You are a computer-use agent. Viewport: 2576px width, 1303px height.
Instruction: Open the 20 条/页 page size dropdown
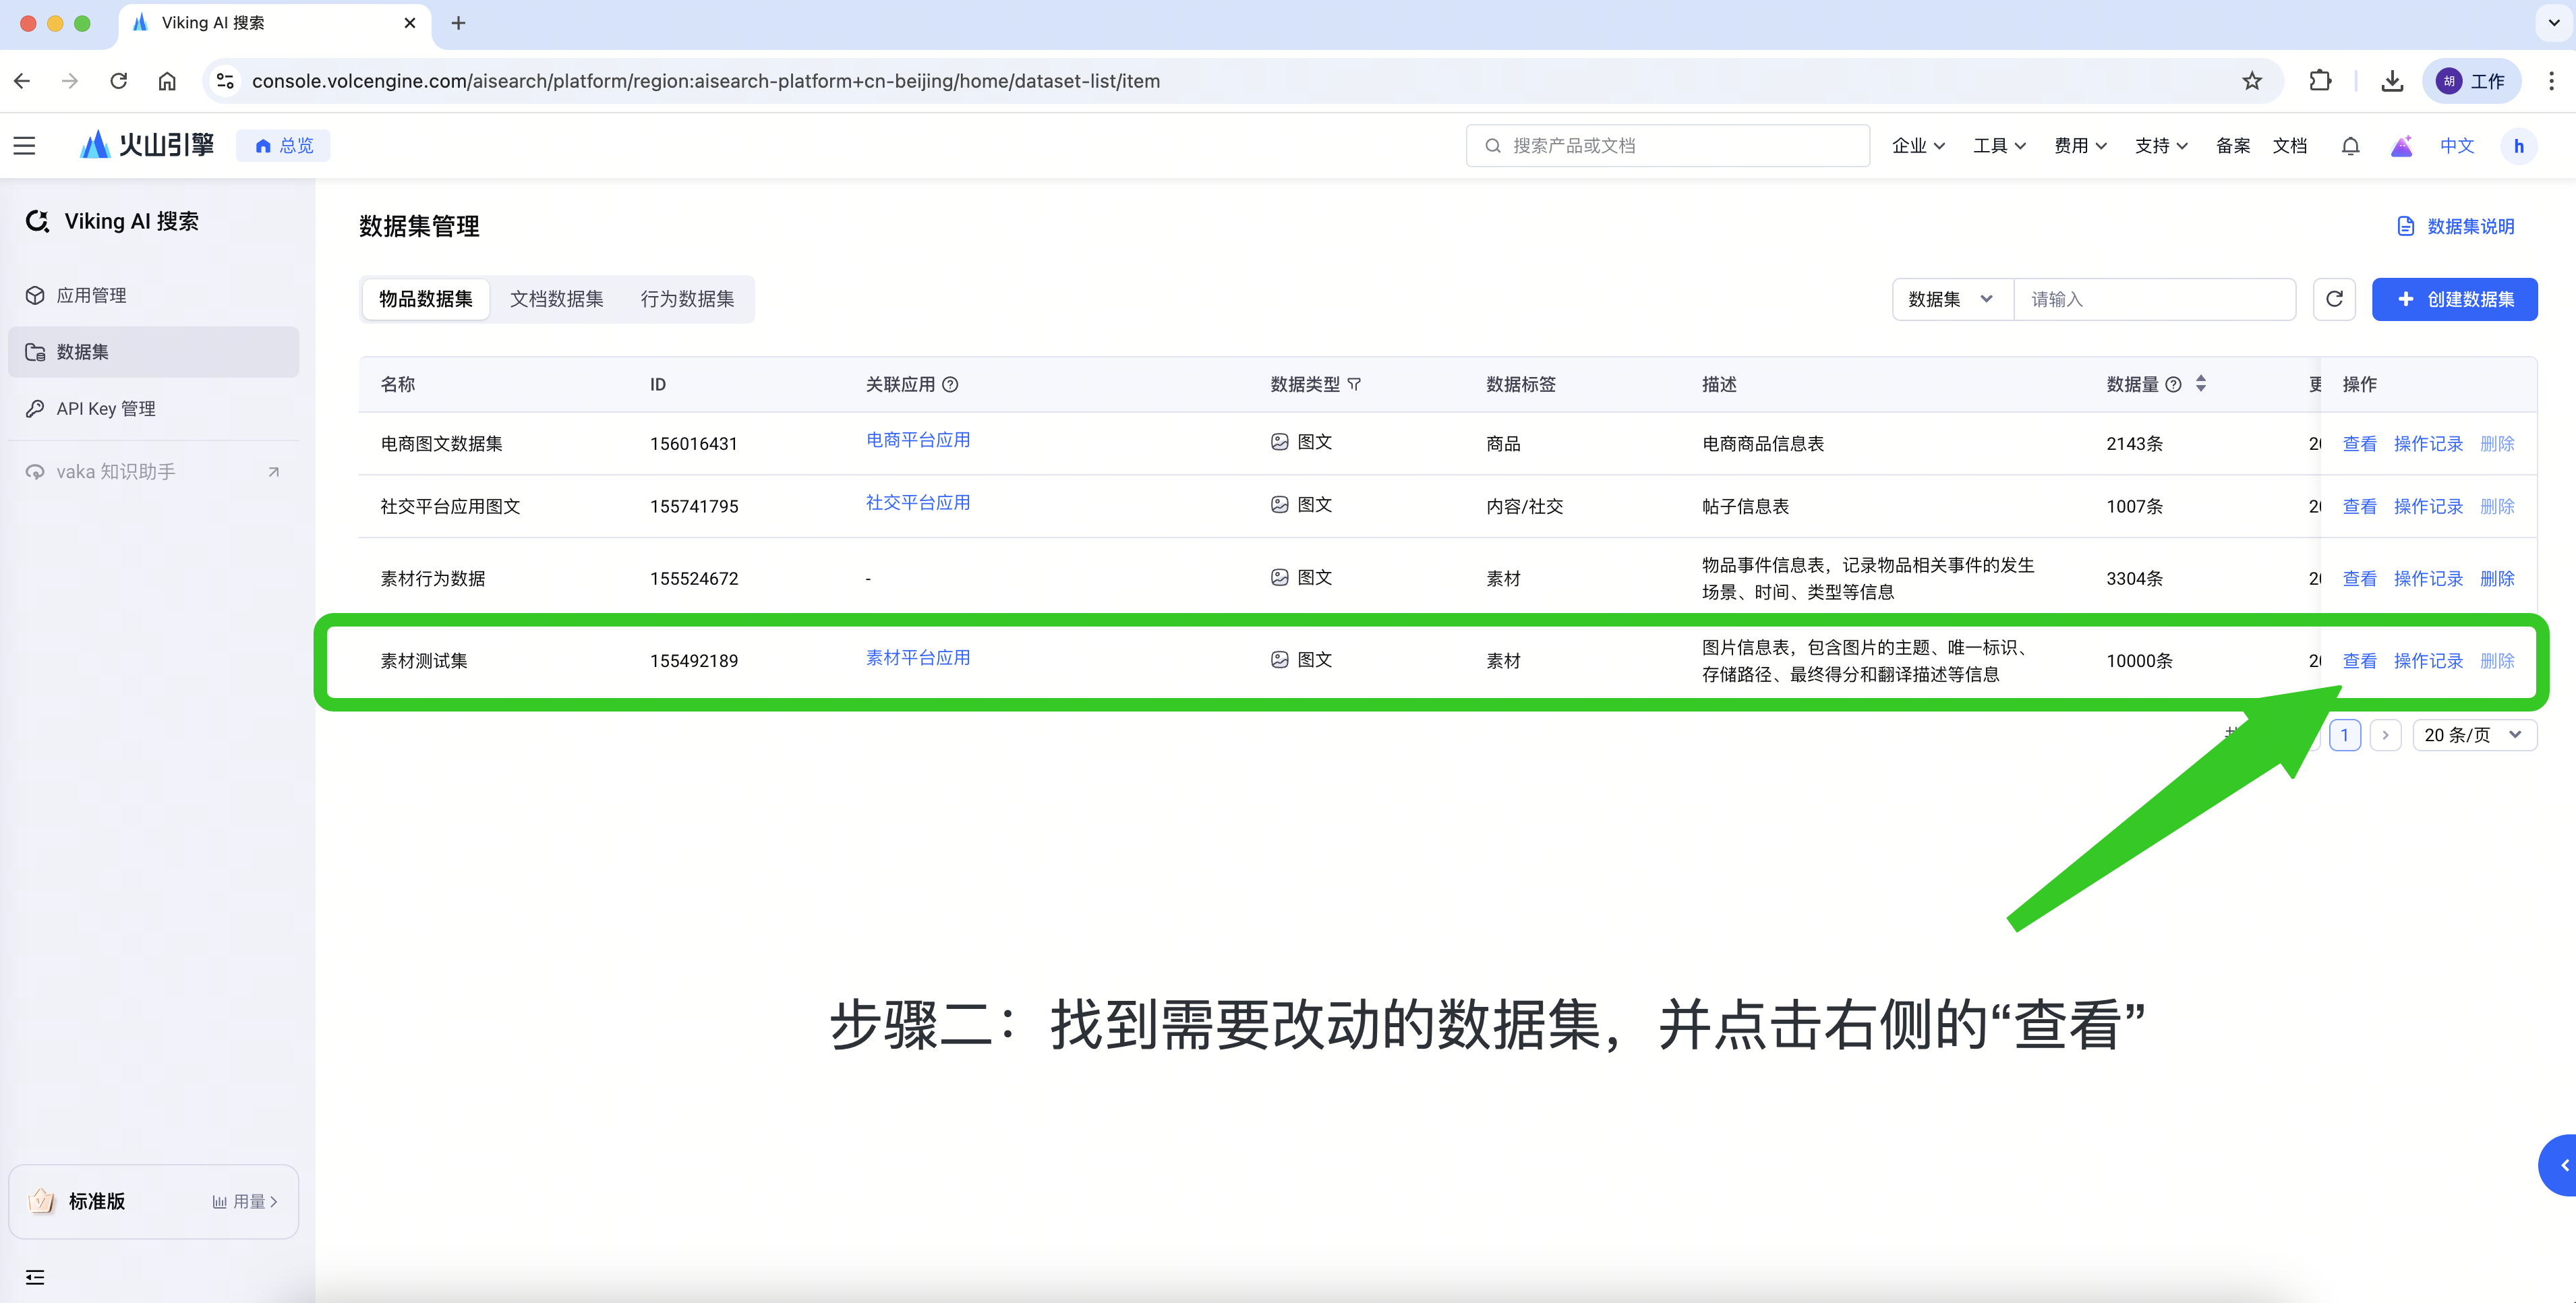point(2473,735)
